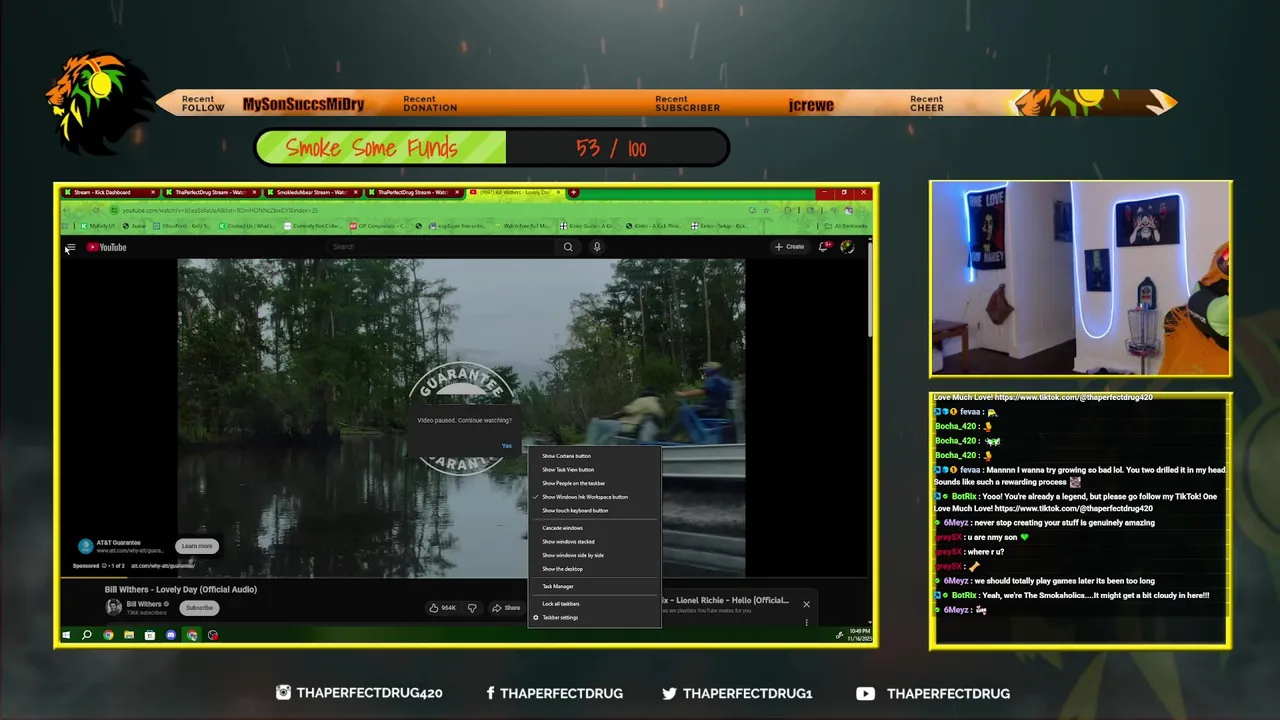Screen dimensions: 1280x720
Task: Click Learn more on the AT&T ad
Action: pos(197,546)
